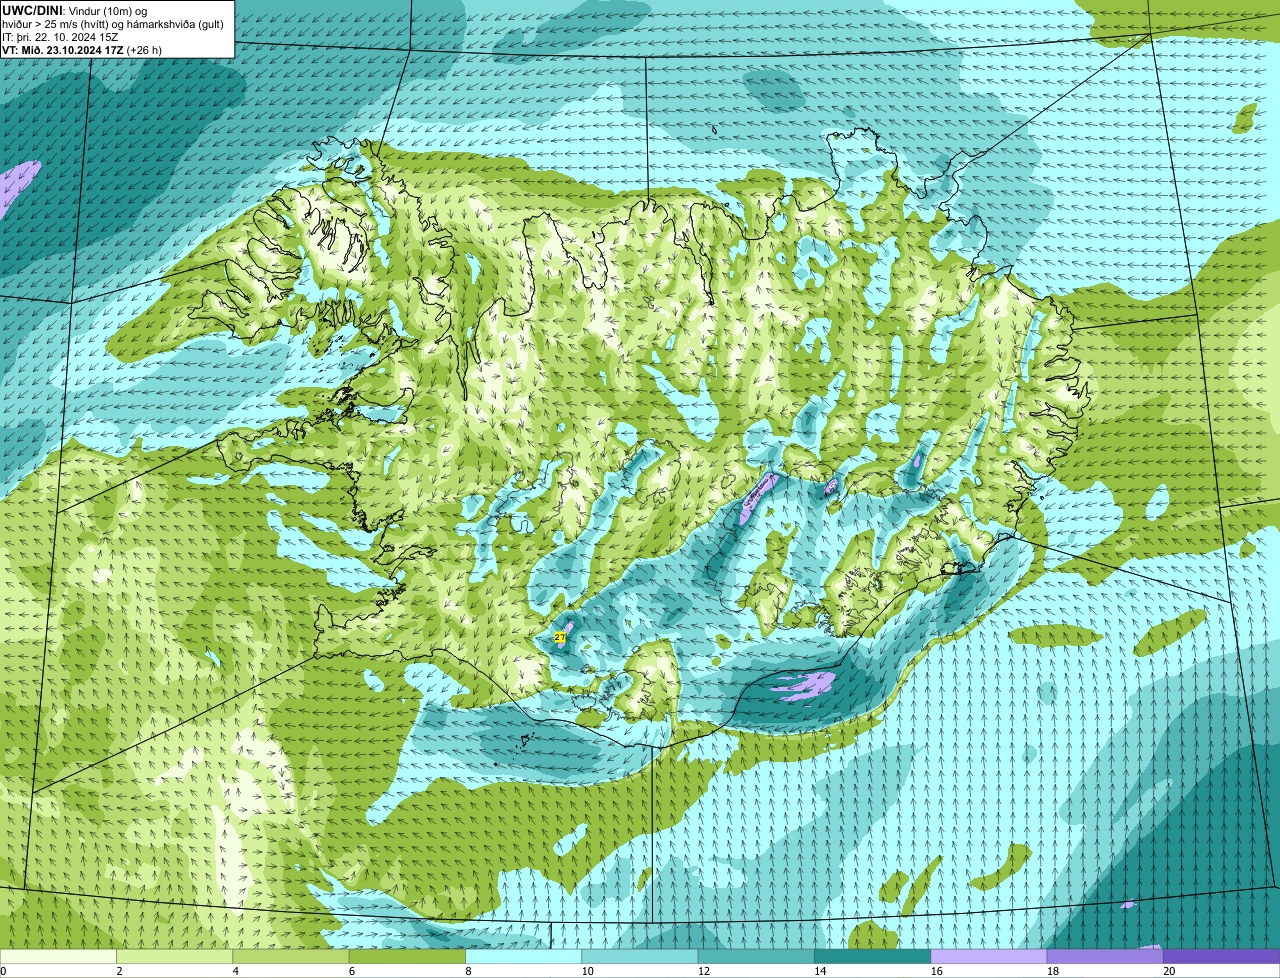The image size is (1280, 978).
Task: Select the light purple swatch between 16 and 18
Action: (989, 956)
